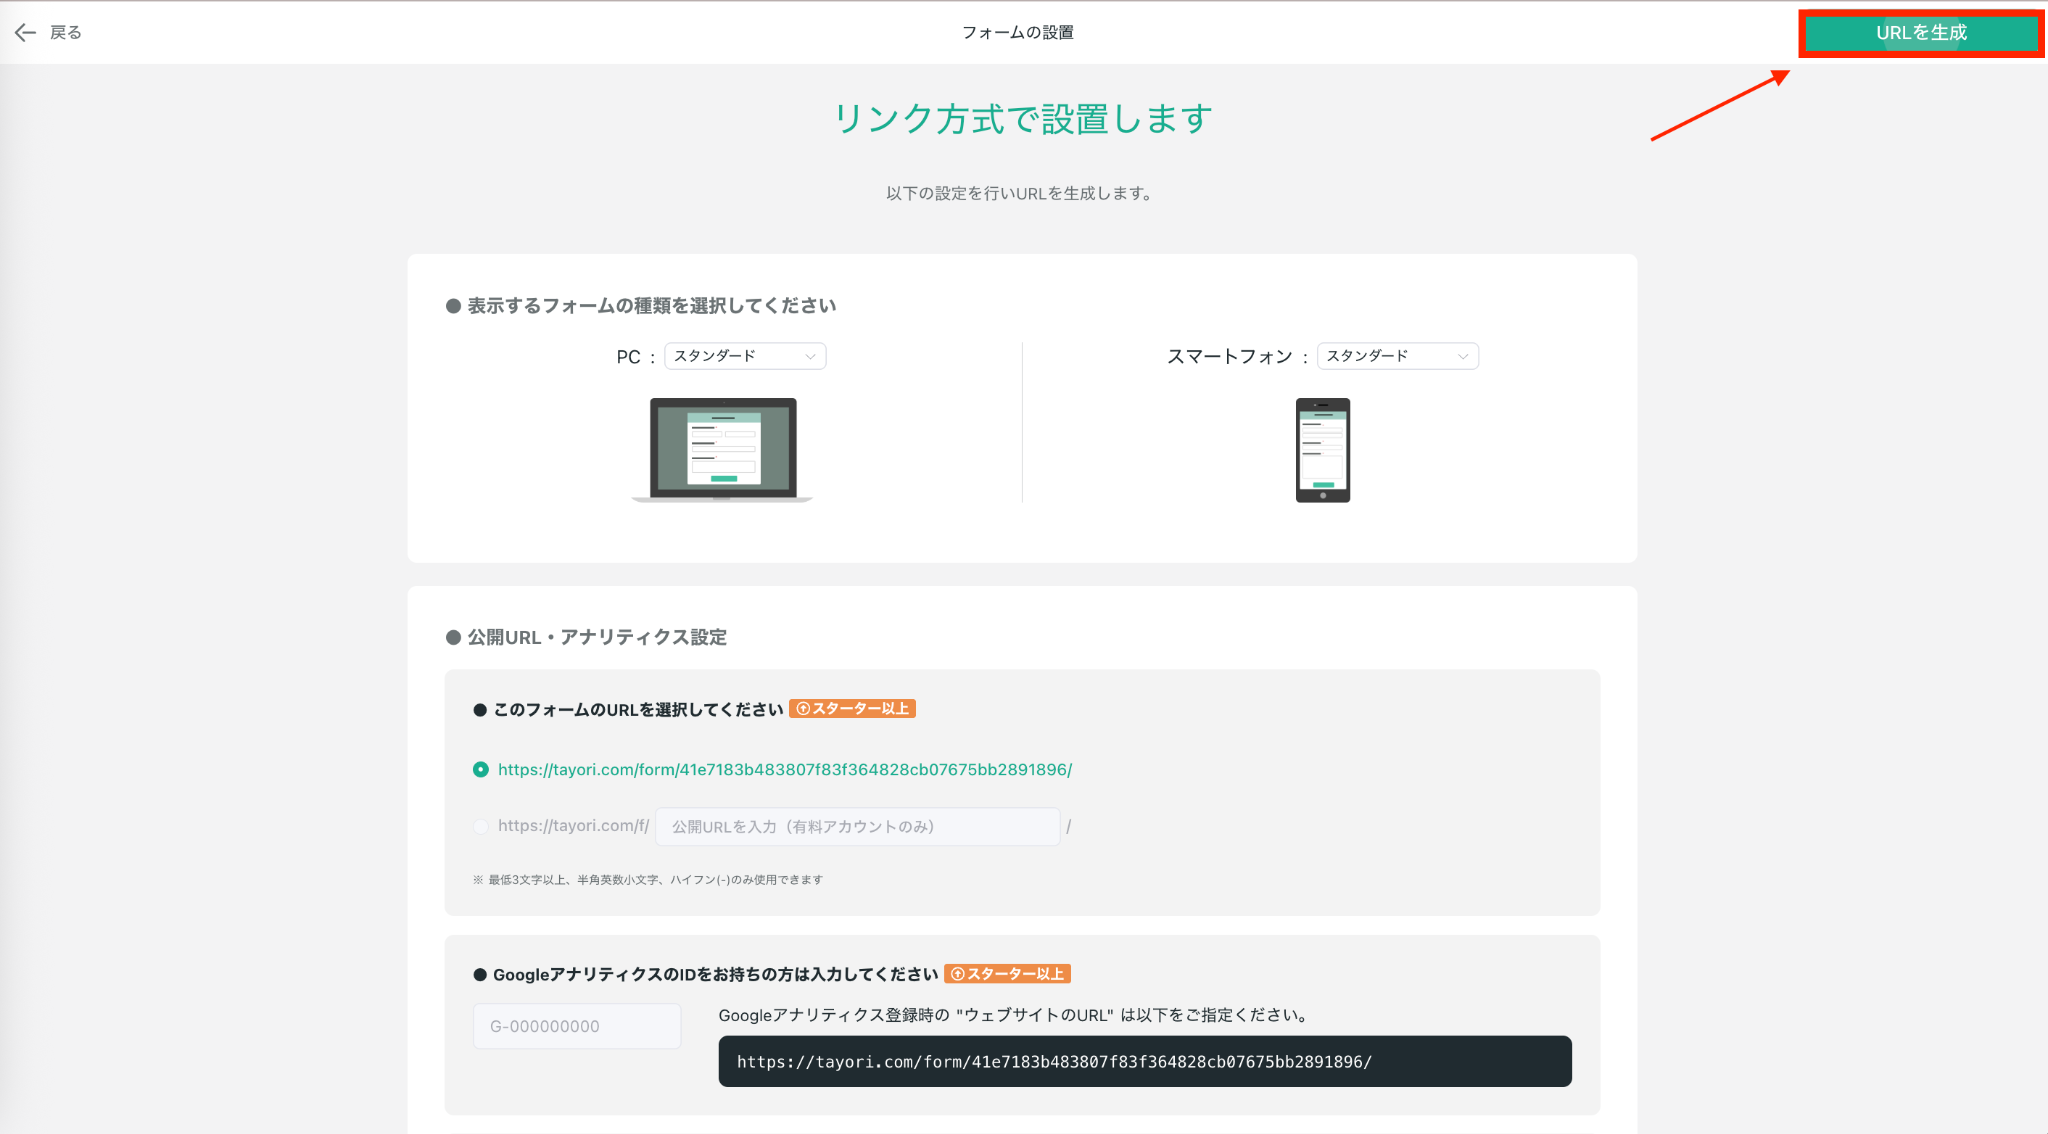Click the text 以下の設定を行いURLを生成します。
The height and width of the screenshot is (1134, 2048).
pos(1021,193)
